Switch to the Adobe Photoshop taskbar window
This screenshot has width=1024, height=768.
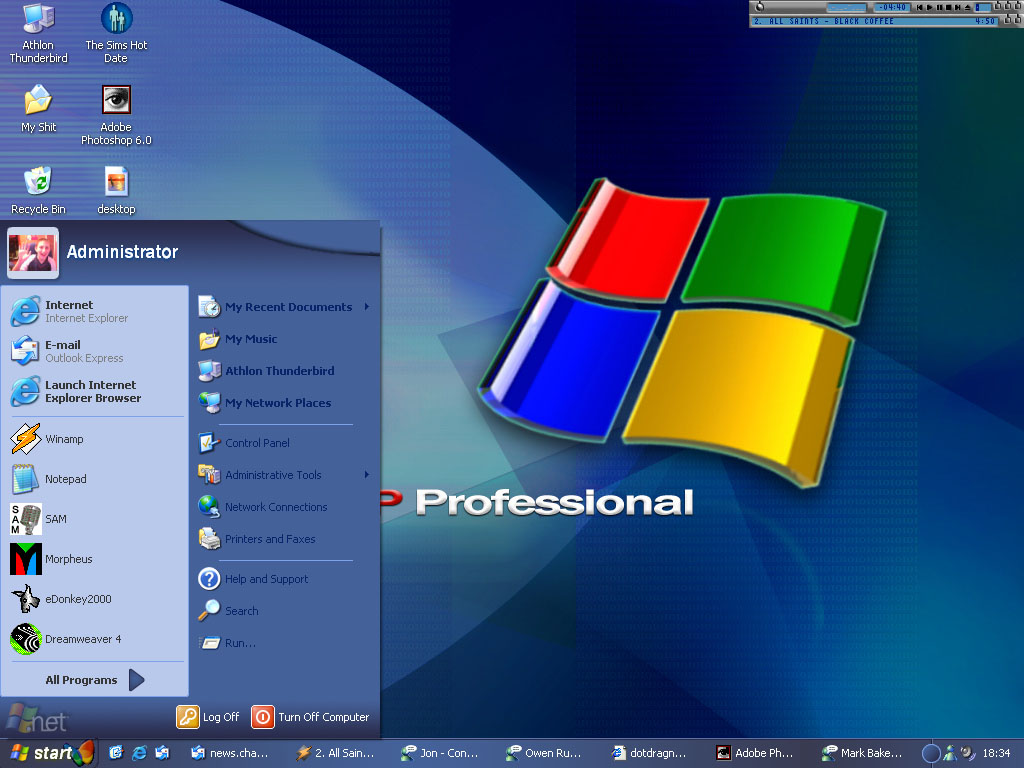pyautogui.click(x=755, y=753)
